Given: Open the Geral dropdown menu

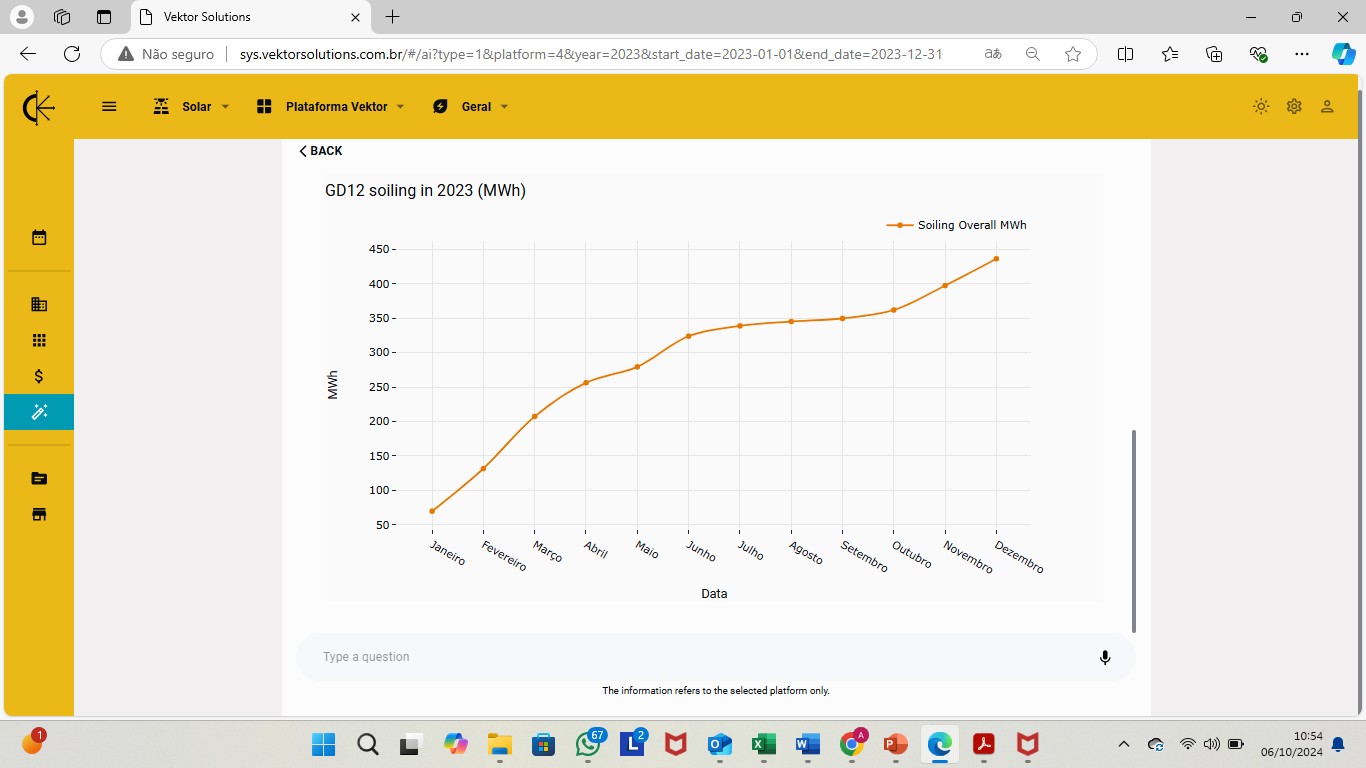Looking at the screenshot, I should click(x=470, y=106).
